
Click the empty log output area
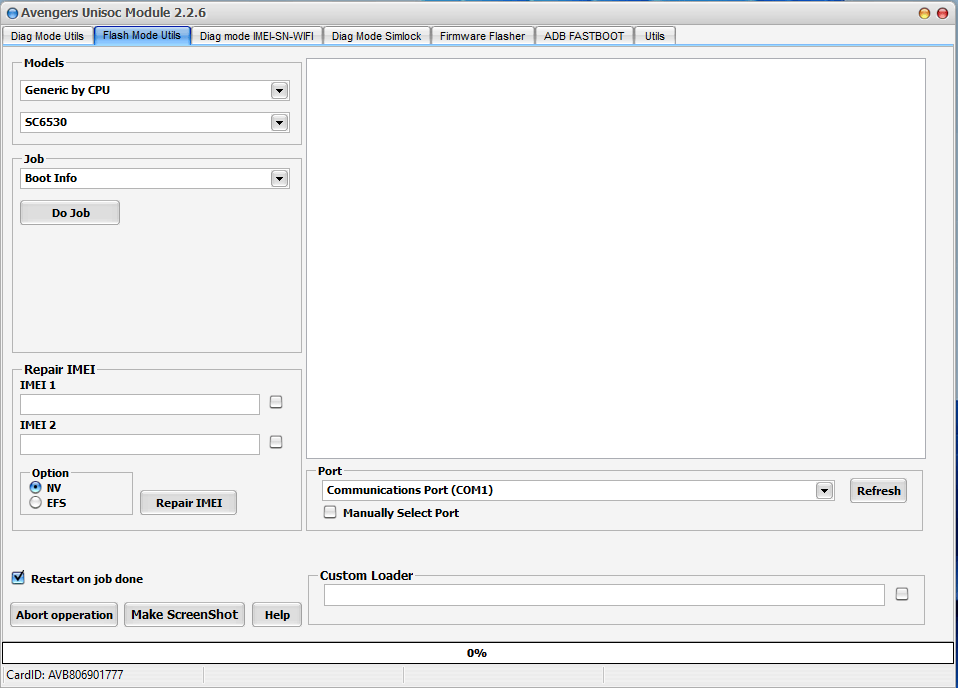coord(616,258)
